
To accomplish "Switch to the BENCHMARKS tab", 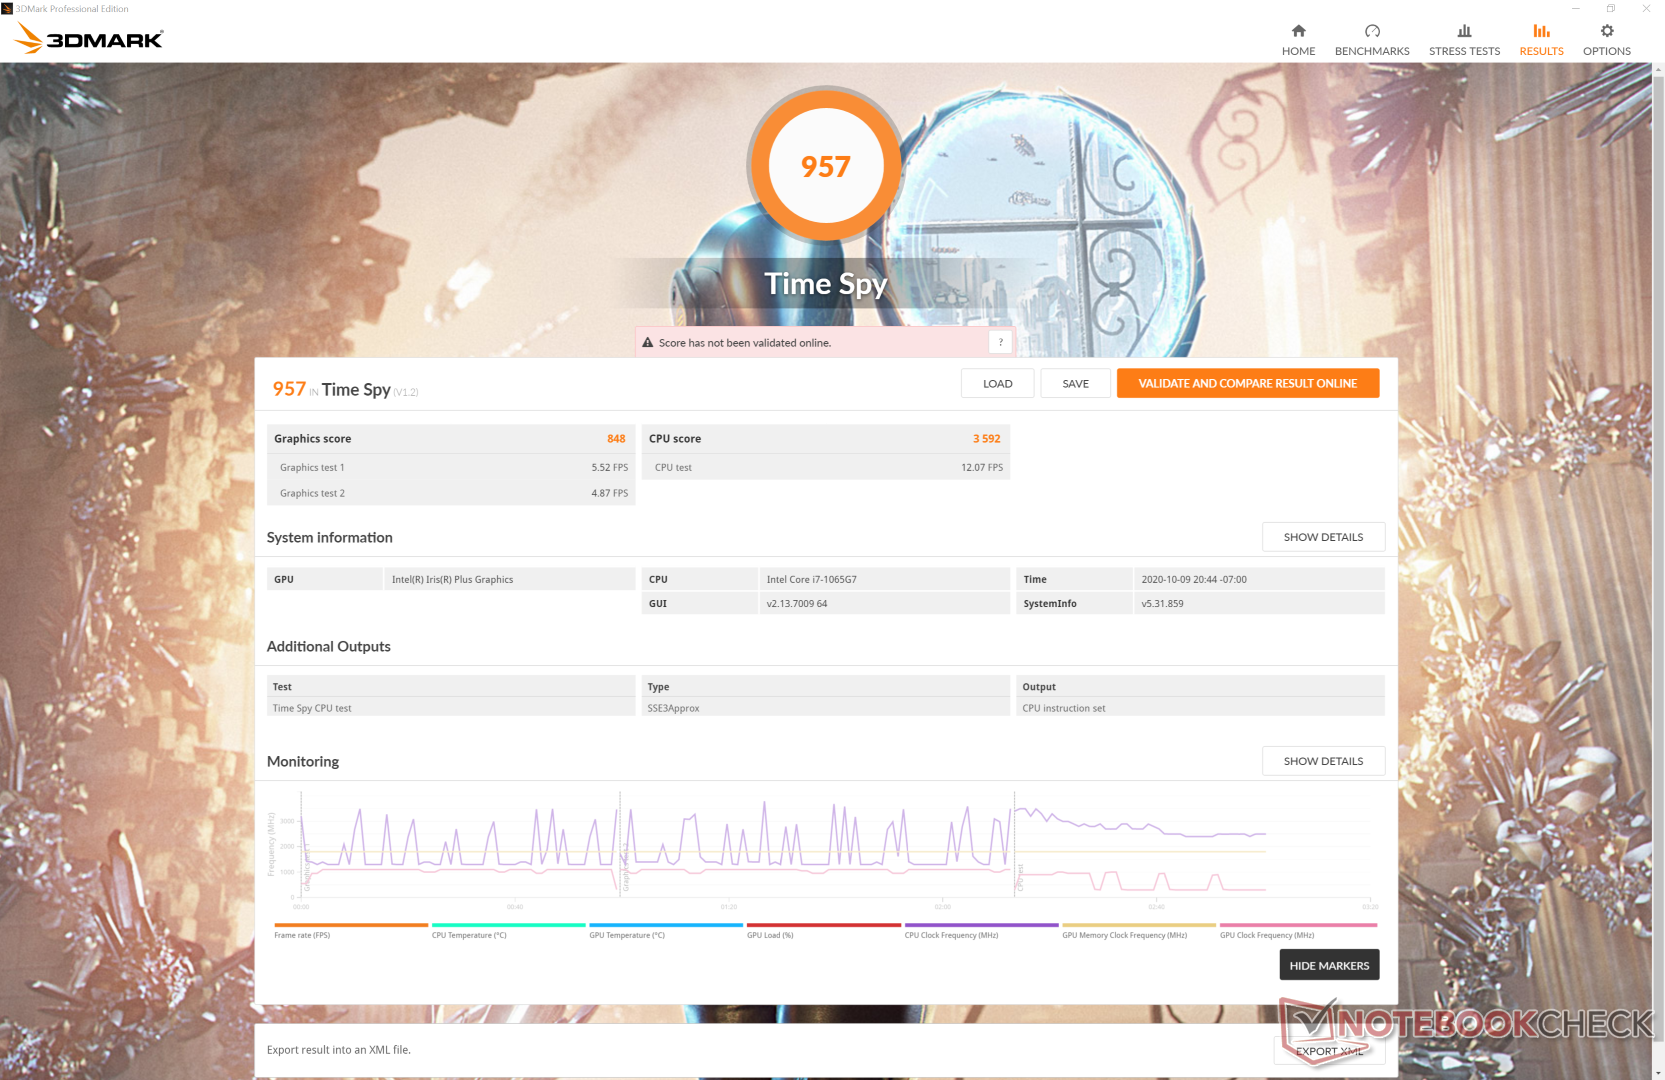I will 1372,51.
